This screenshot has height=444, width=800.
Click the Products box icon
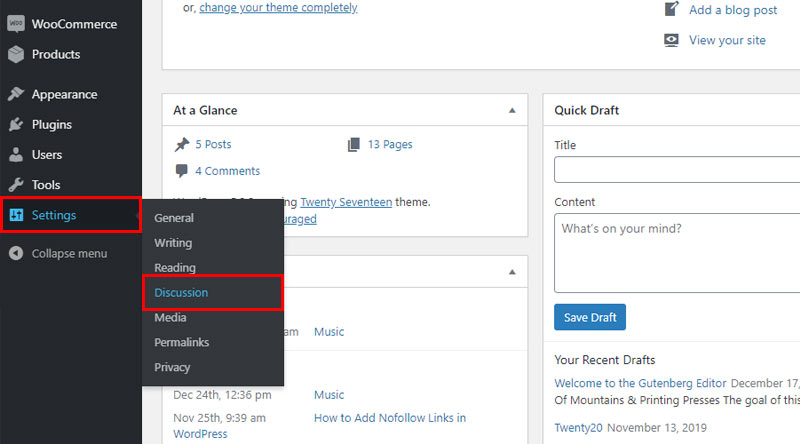tap(16, 54)
